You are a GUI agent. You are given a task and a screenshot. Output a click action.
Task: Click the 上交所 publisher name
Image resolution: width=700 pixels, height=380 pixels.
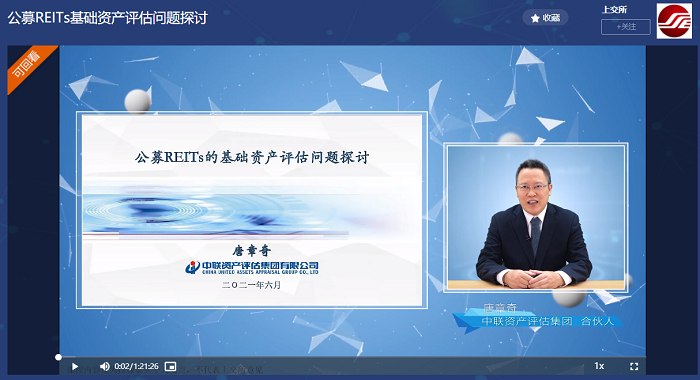point(615,9)
